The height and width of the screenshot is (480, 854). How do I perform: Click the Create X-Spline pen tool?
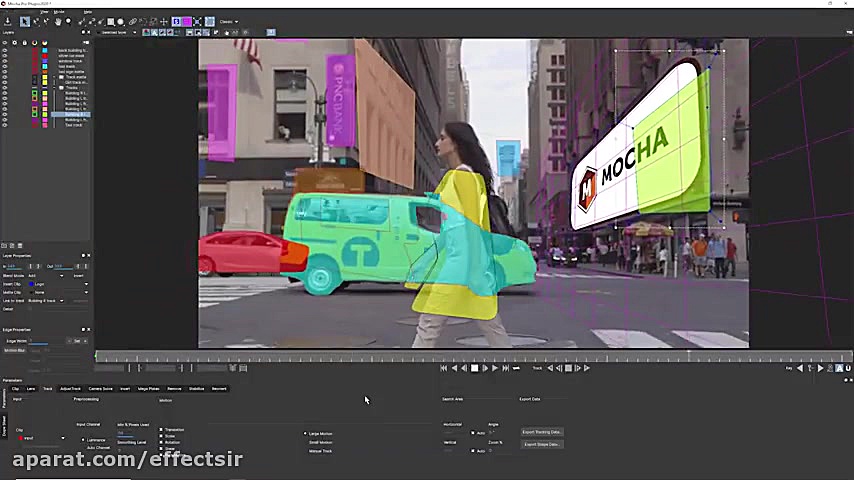point(81,22)
